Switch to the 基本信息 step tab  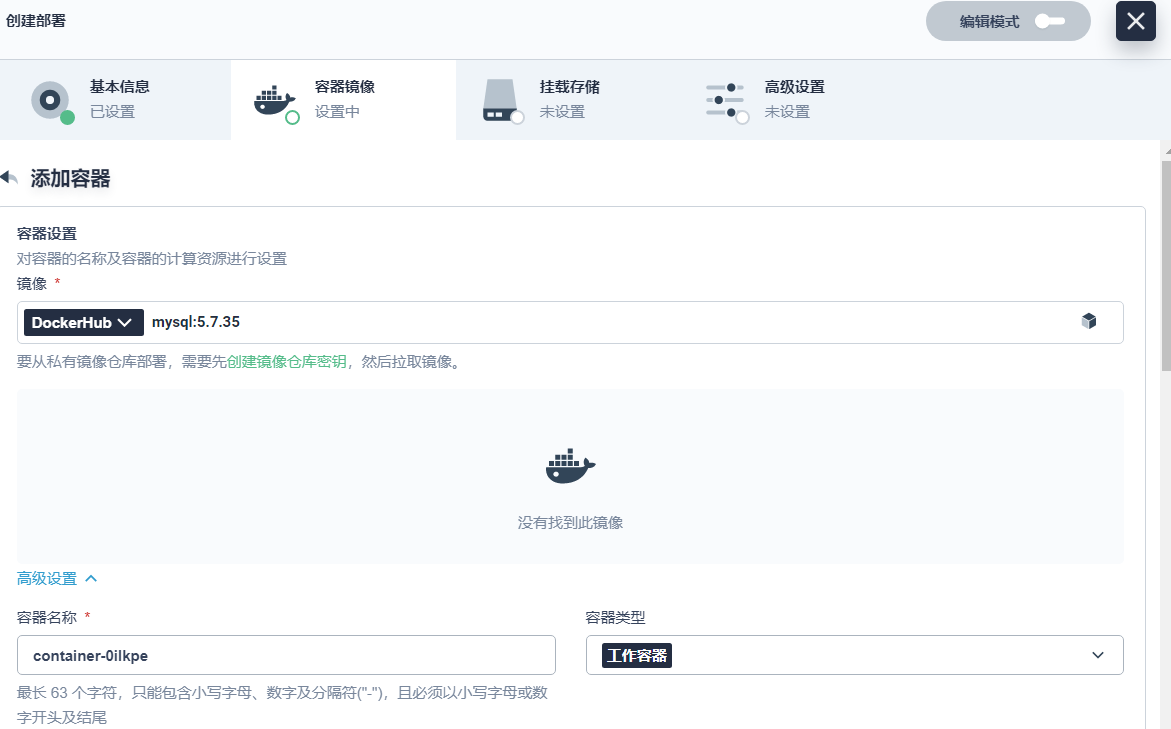tap(115, 99)
